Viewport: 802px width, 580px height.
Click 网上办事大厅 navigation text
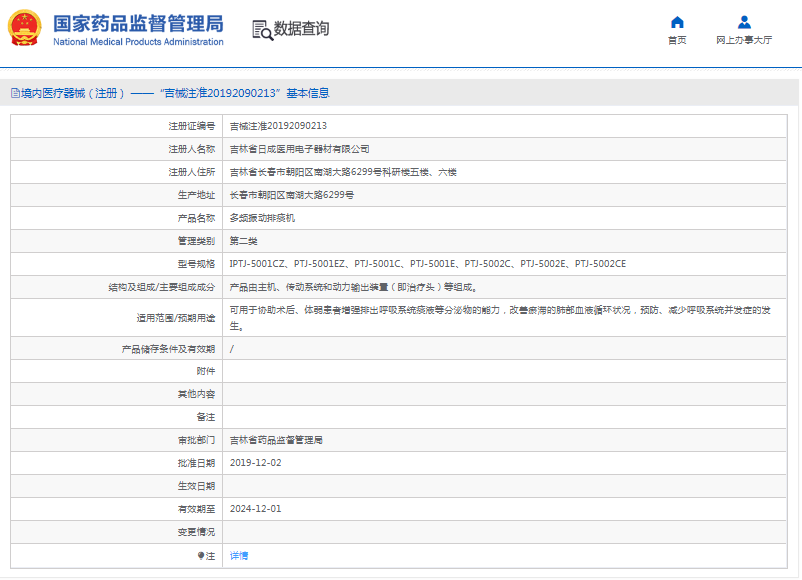tap(743, 40)
